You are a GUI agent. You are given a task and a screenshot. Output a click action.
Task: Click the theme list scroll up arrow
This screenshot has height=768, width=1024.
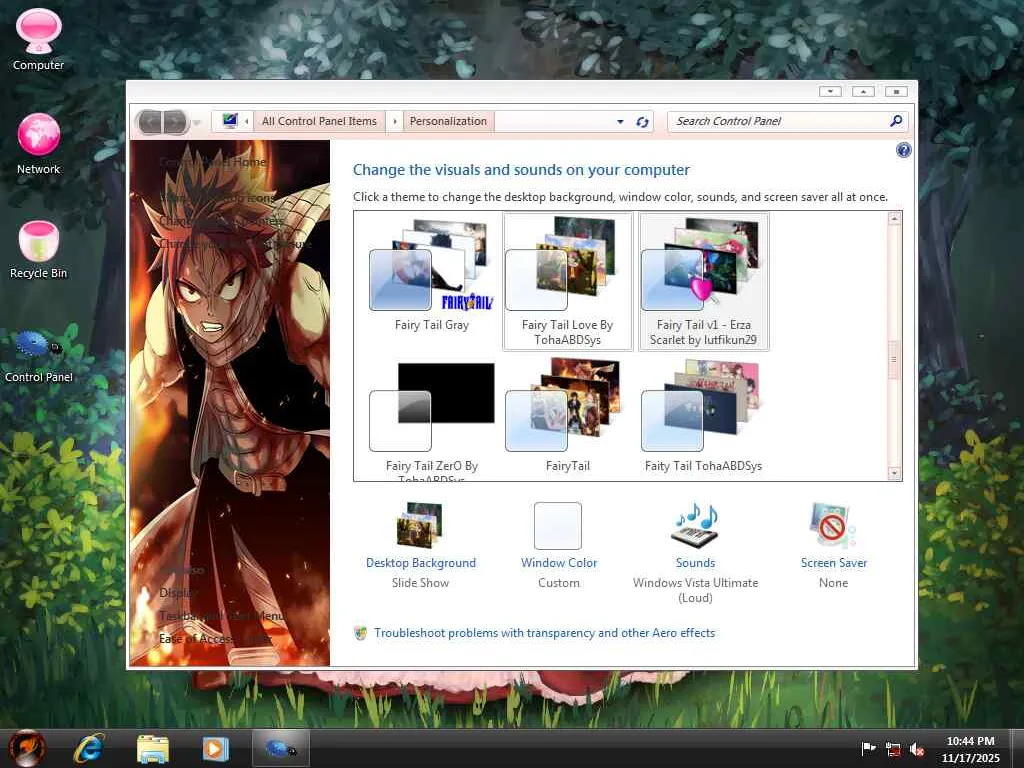point(894,219)
